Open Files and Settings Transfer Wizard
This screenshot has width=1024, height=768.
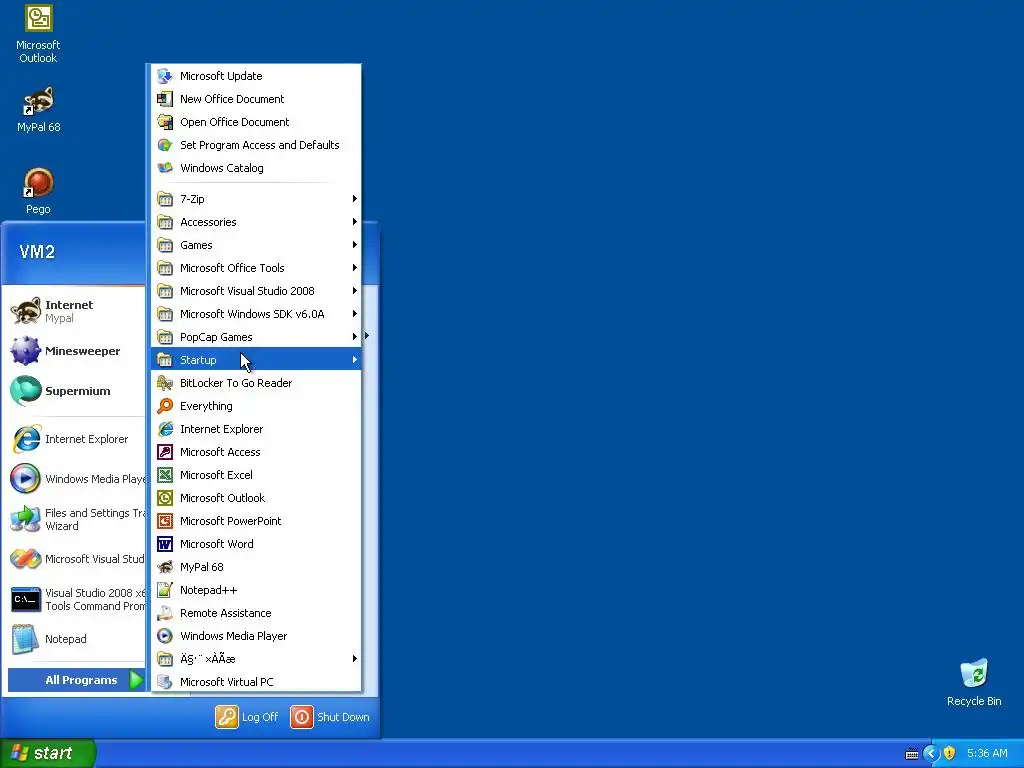point(76,519)
